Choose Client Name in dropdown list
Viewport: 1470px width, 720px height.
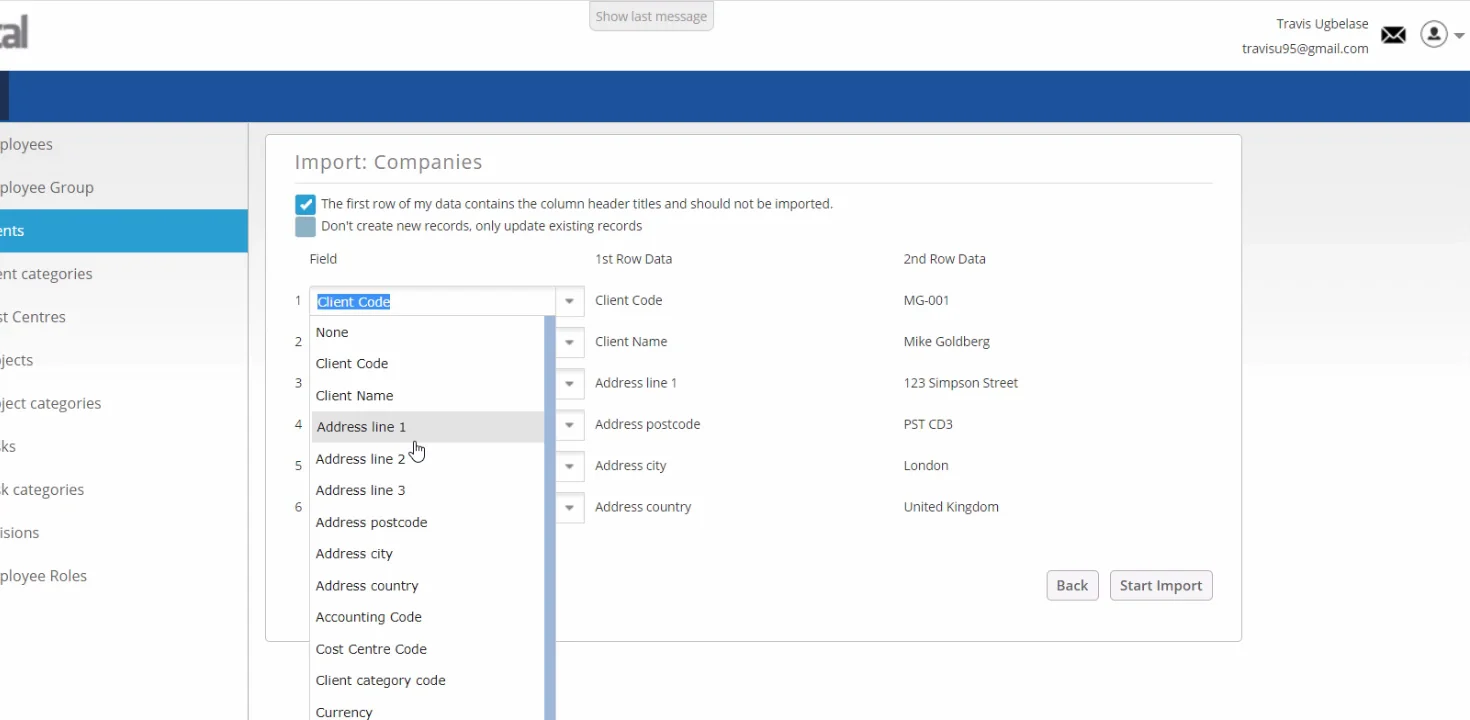427,396
